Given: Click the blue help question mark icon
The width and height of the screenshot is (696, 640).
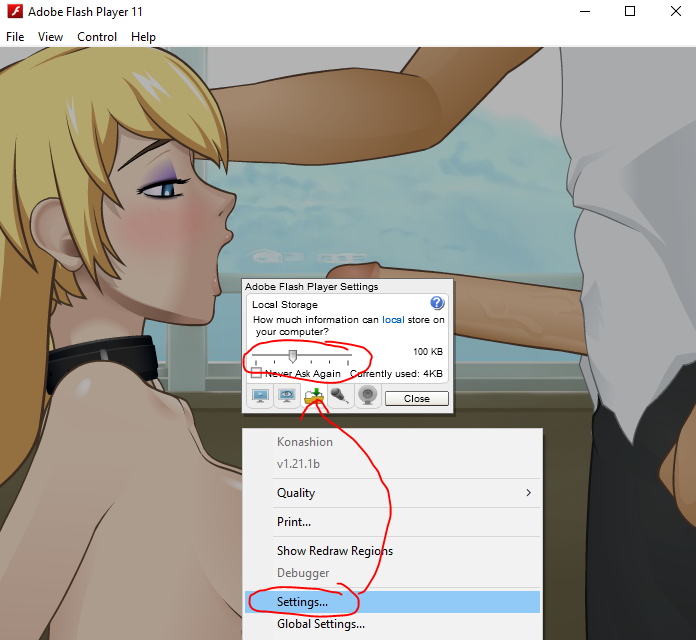Looking at the screenshot, I should click(x=437, y=303).
